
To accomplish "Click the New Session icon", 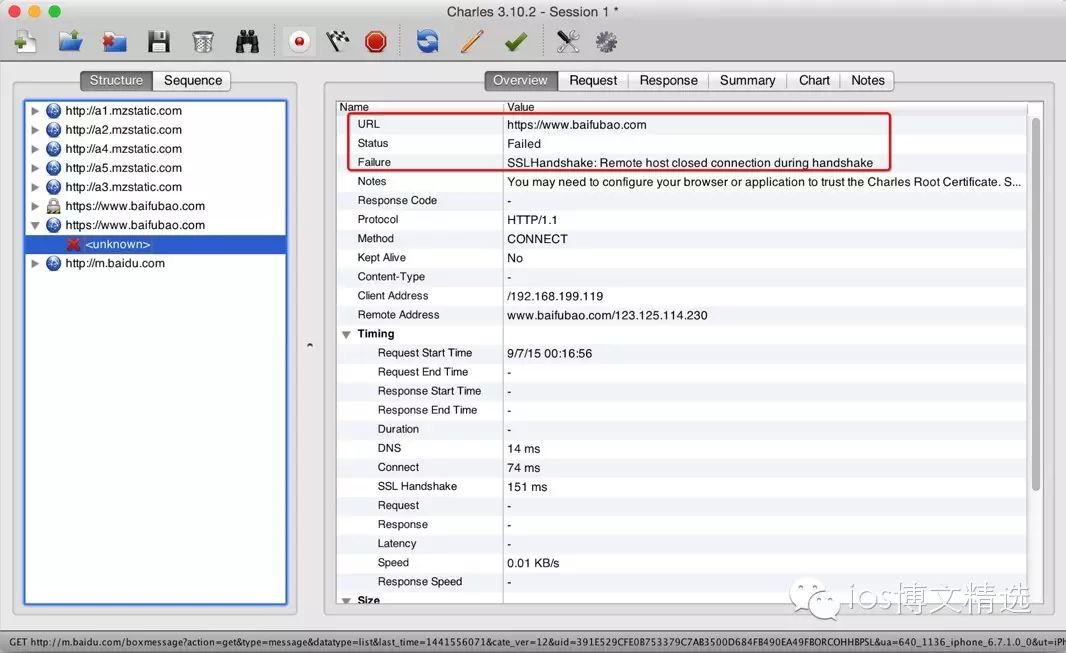I will (25, 41).
